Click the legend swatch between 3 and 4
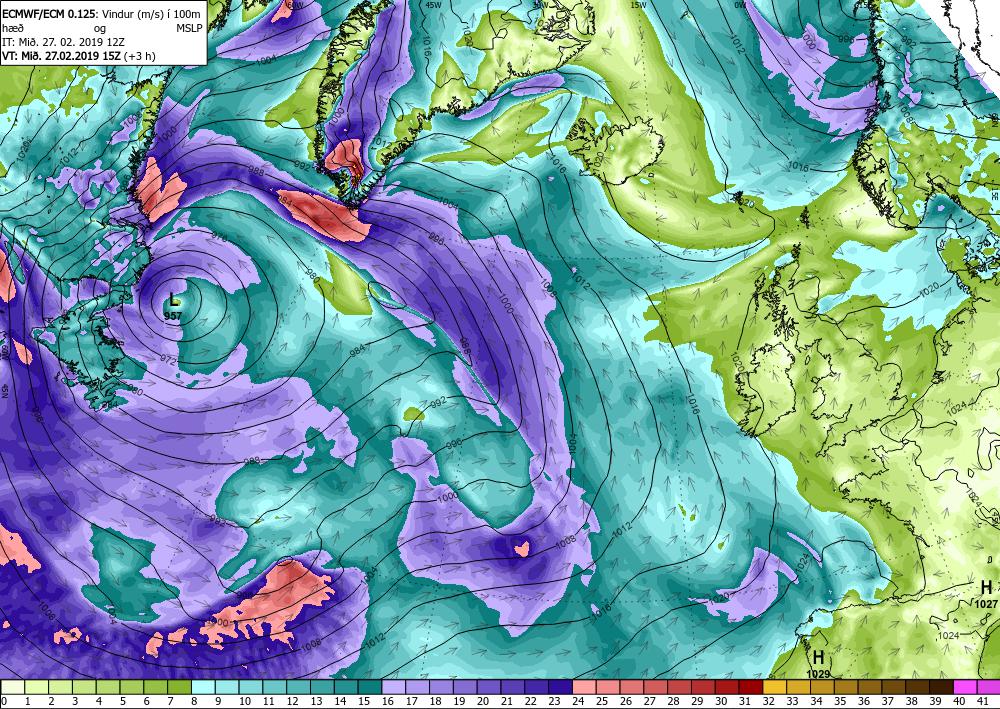 pyautogui.click(x=85, y=687)
